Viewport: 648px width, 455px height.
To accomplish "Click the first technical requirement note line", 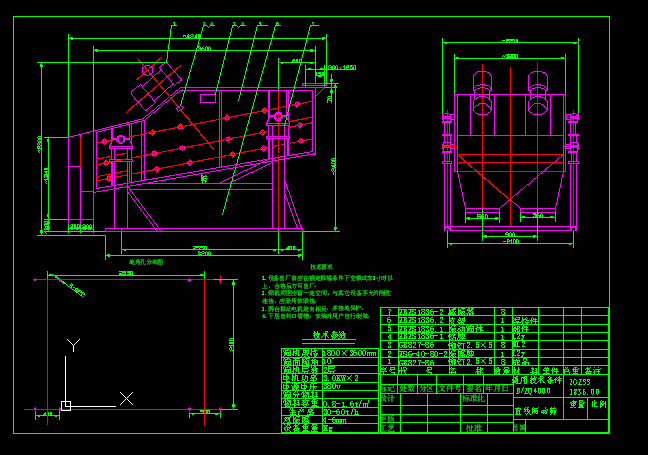I will [327, 278].
